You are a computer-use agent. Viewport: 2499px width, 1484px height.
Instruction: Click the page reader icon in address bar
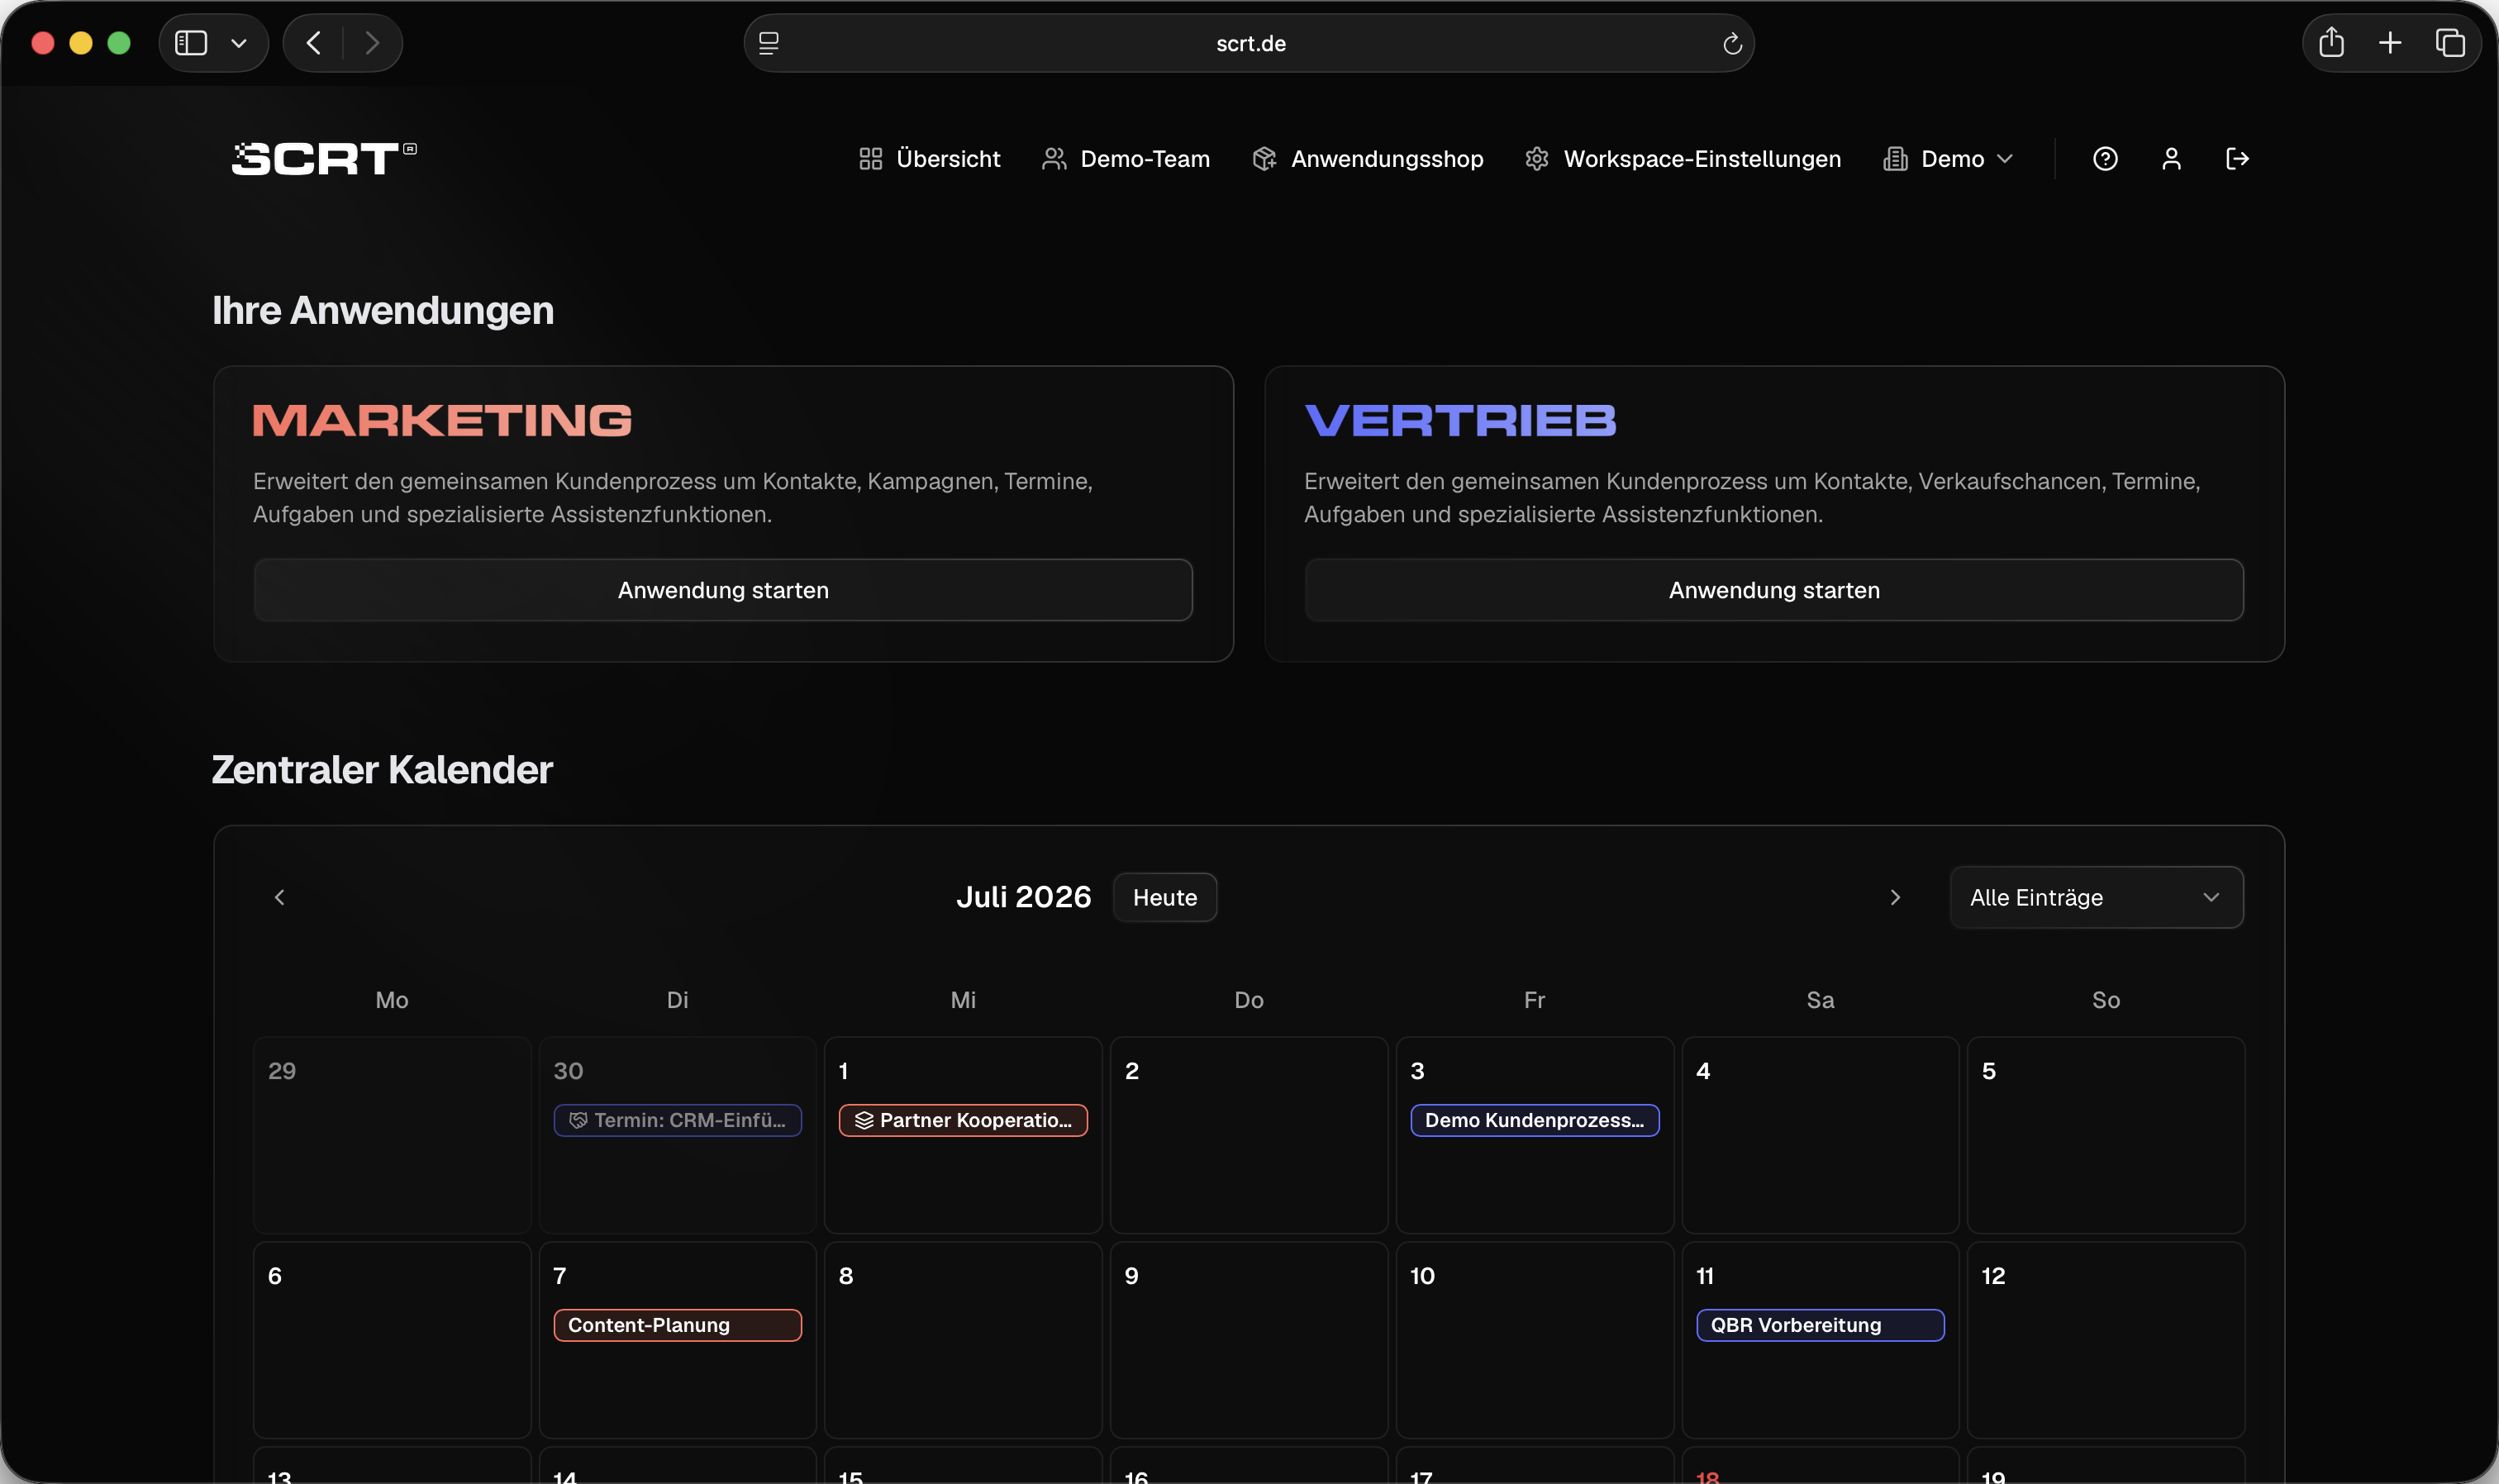[x=768, y=43]
